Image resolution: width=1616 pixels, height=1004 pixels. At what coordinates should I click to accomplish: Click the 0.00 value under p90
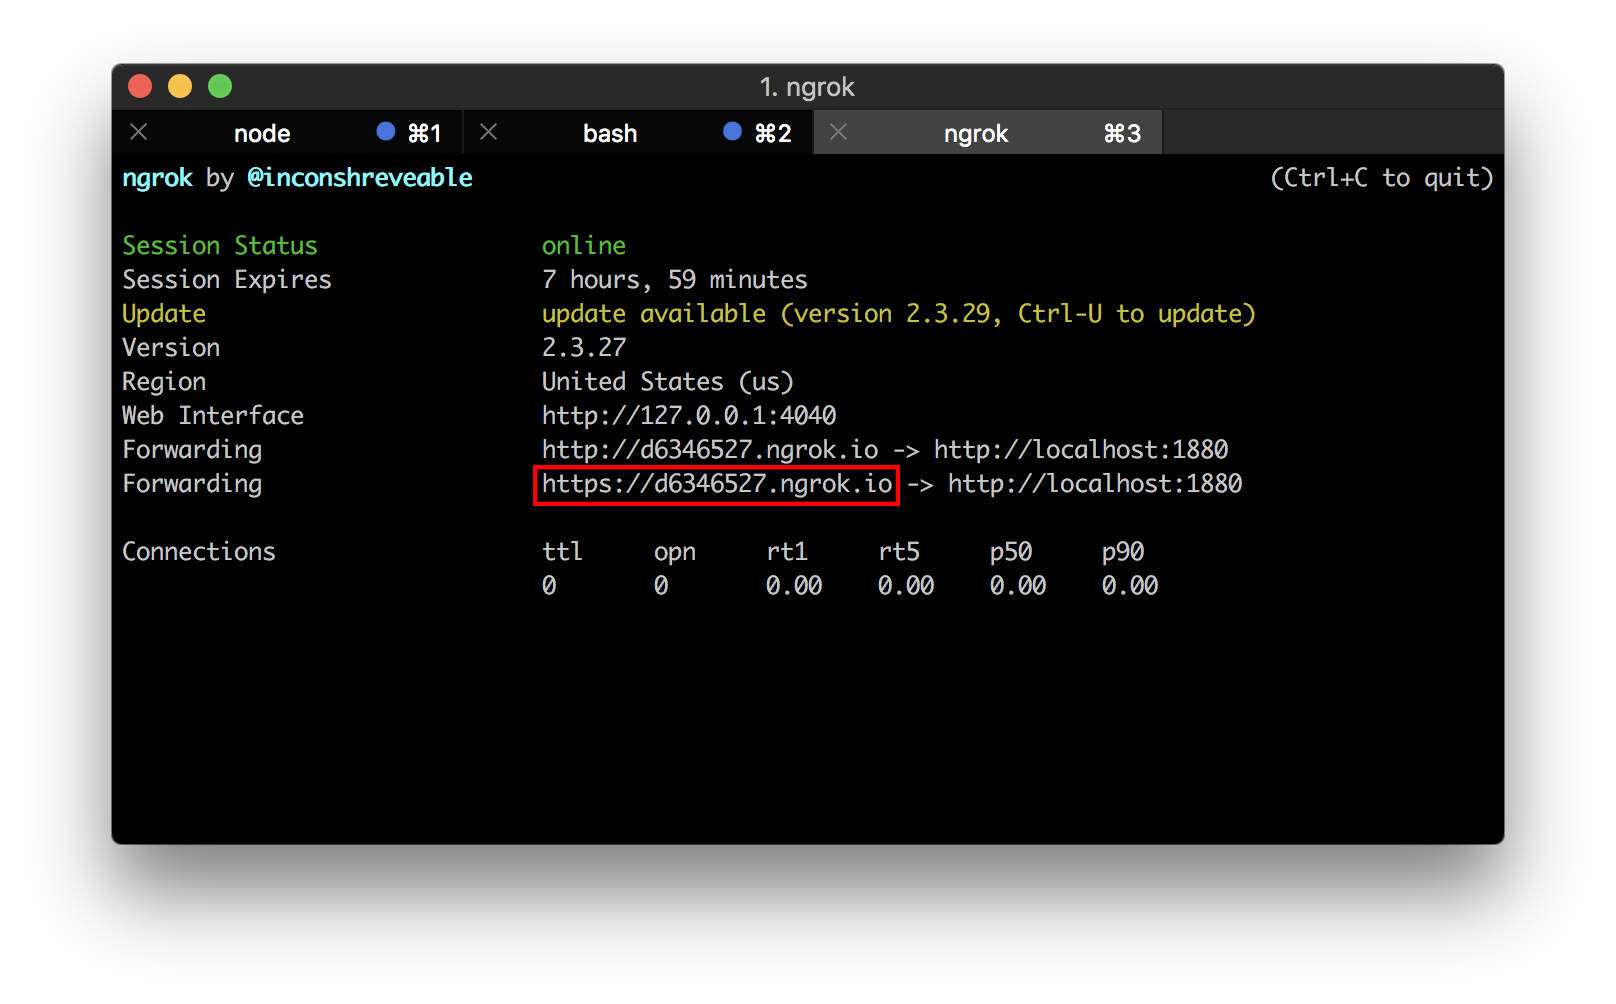(1130, 586)
